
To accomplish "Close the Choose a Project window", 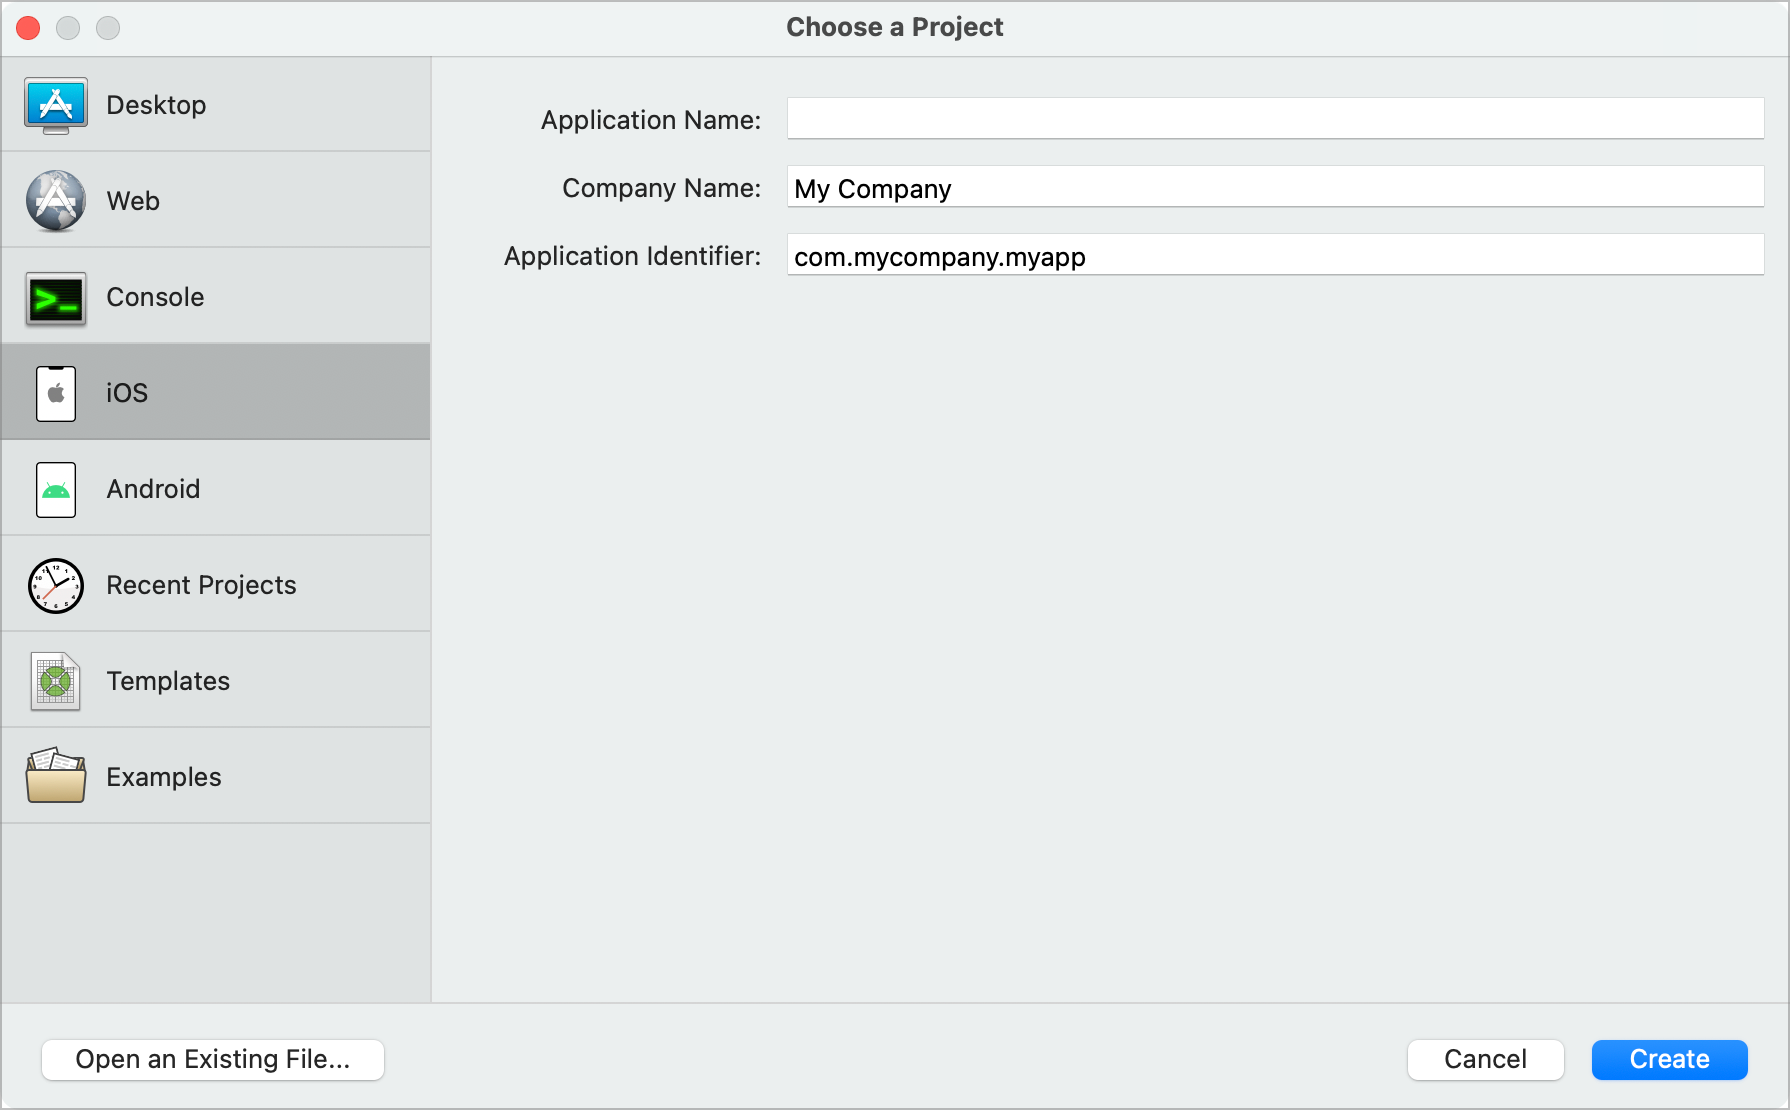I will [29, 28].
